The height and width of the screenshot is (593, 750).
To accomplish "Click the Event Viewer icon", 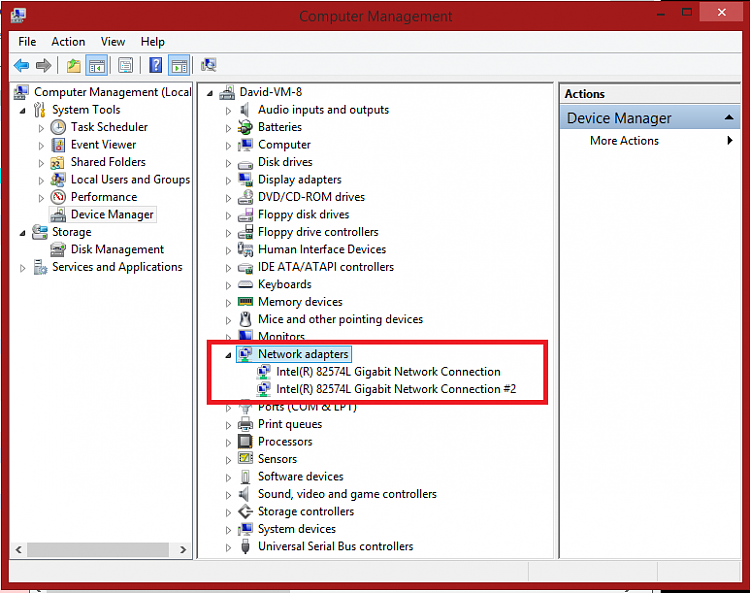I will [58, 144].
